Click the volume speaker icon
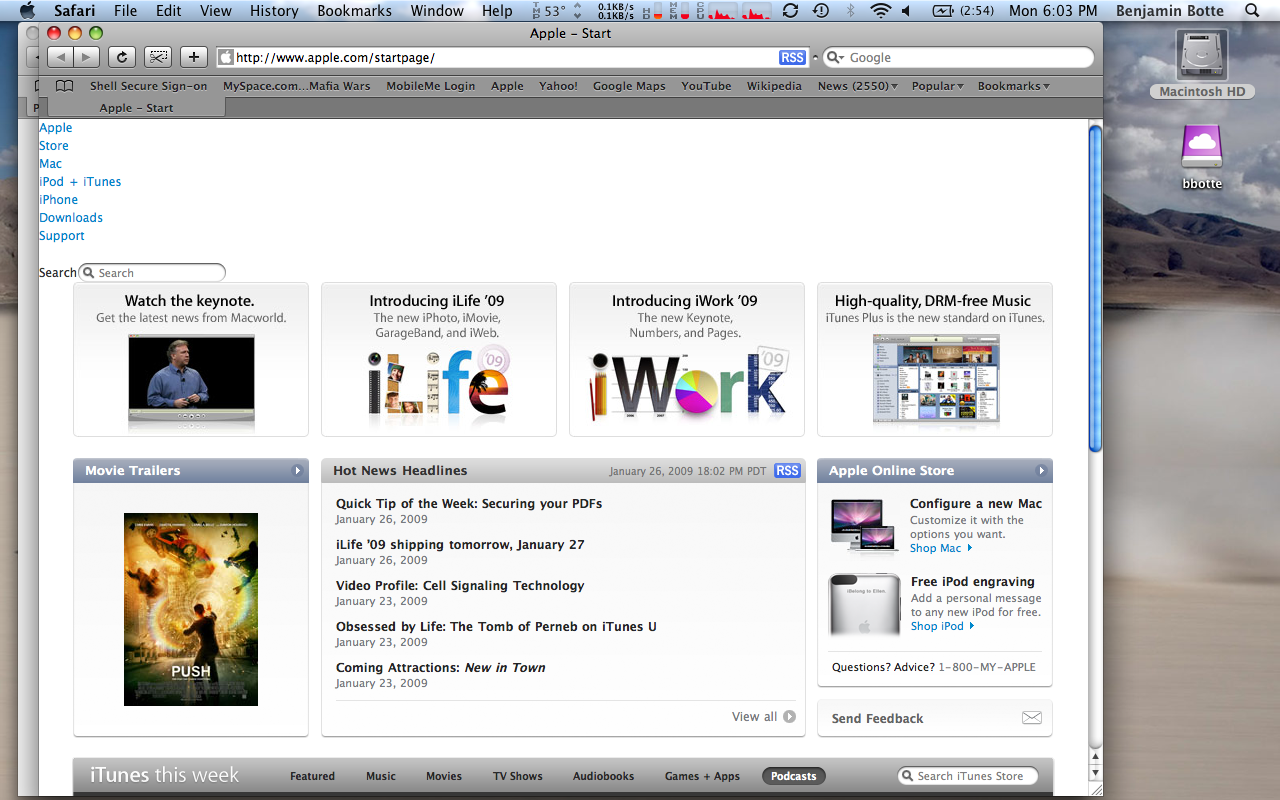The height and width of the screenshot is (800, 1280). pyautogui.click(x=906, y=11)
